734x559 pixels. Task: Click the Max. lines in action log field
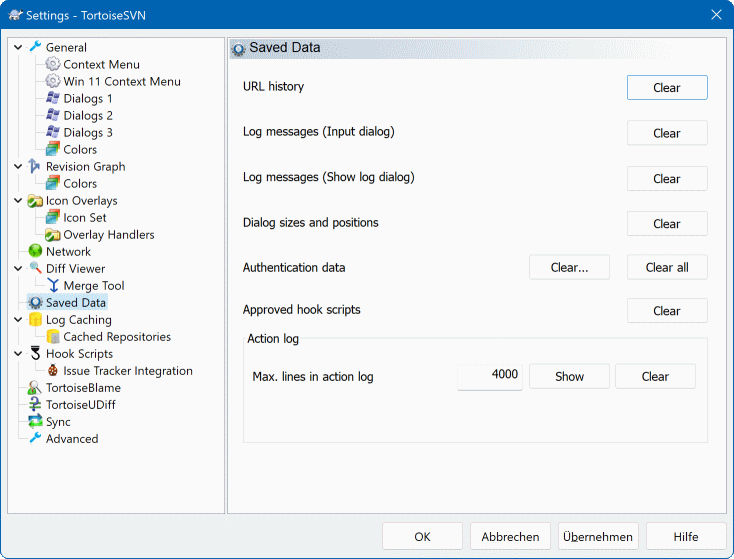pyautogui.click(x=490, y=376)
